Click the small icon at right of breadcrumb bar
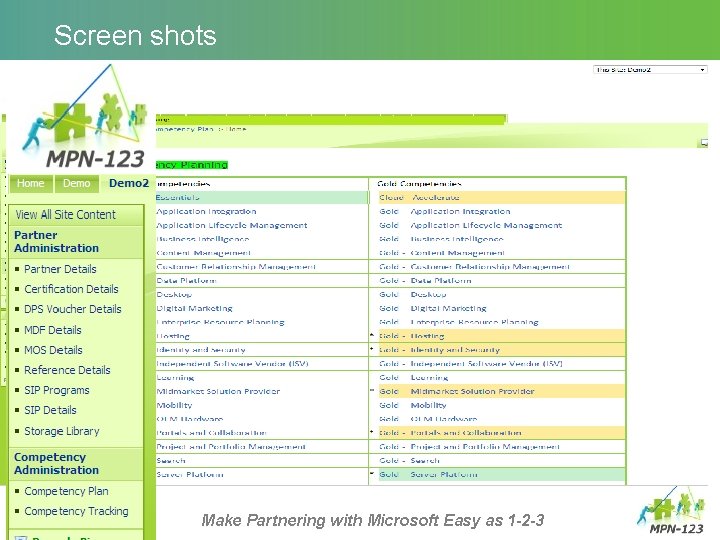 pos(704,143)
